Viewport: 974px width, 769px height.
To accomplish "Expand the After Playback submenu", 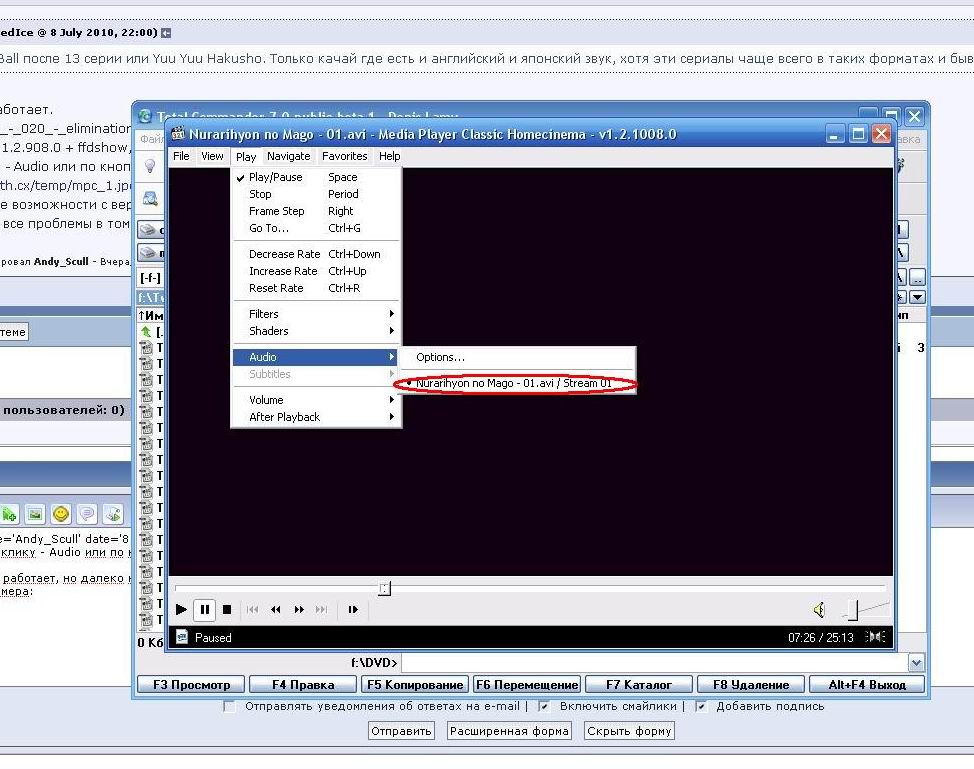I will [x=316, y=417].
